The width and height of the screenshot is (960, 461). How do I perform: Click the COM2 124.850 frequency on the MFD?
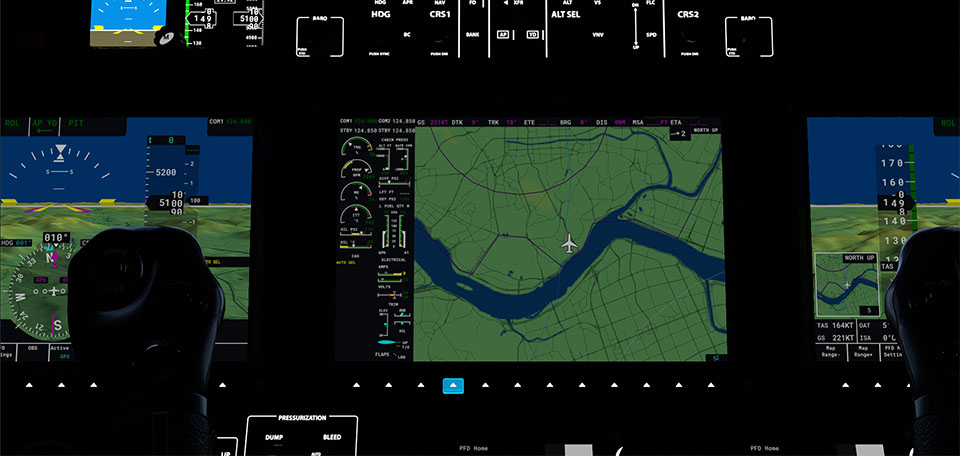point(397,121)
